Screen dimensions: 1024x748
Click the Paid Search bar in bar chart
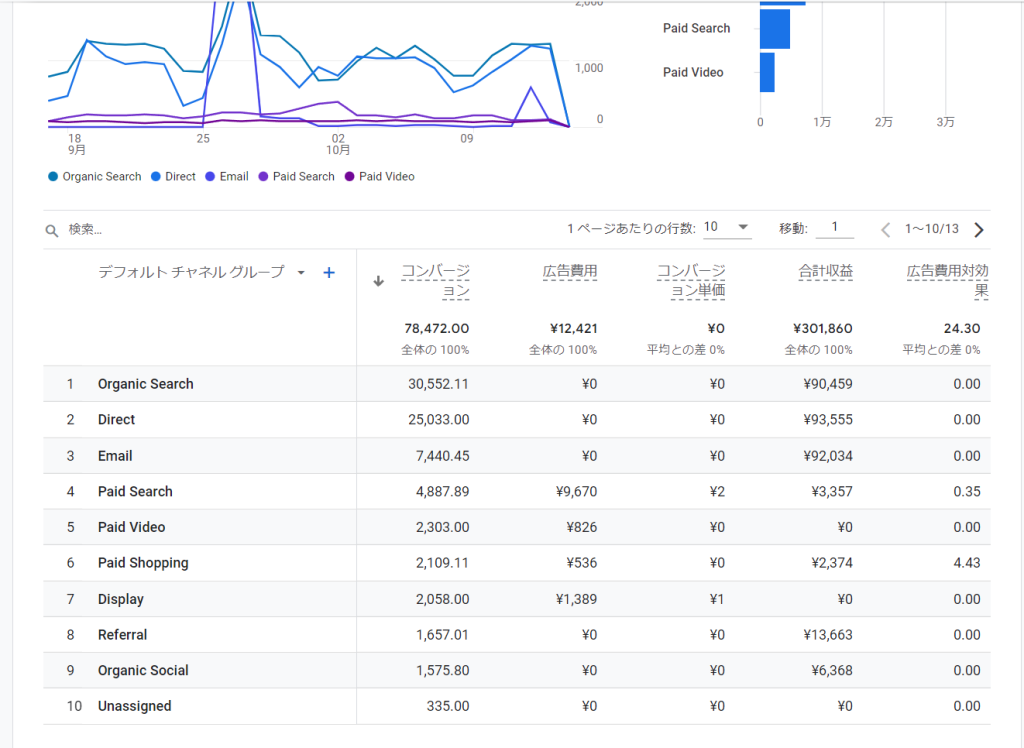(775, 29)
